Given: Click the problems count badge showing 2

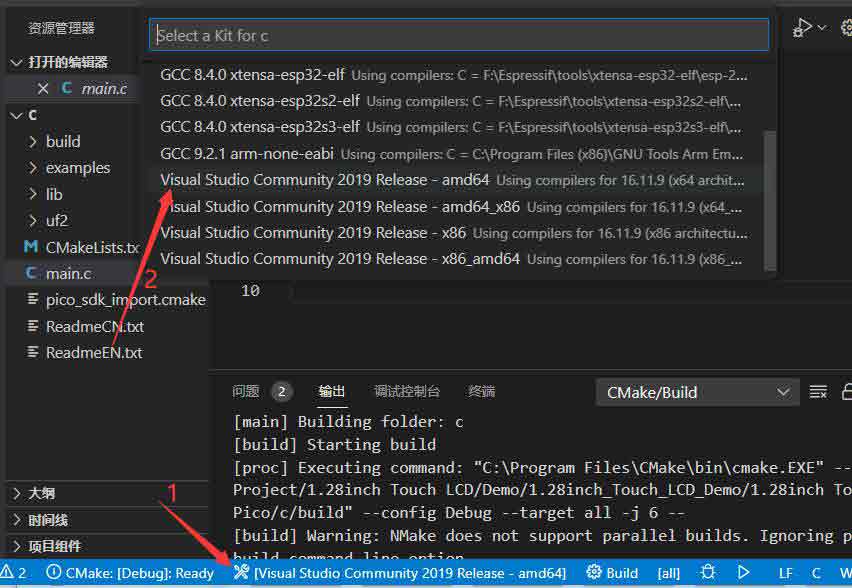Looking at the screenshot, I should (x=281, y=391).
